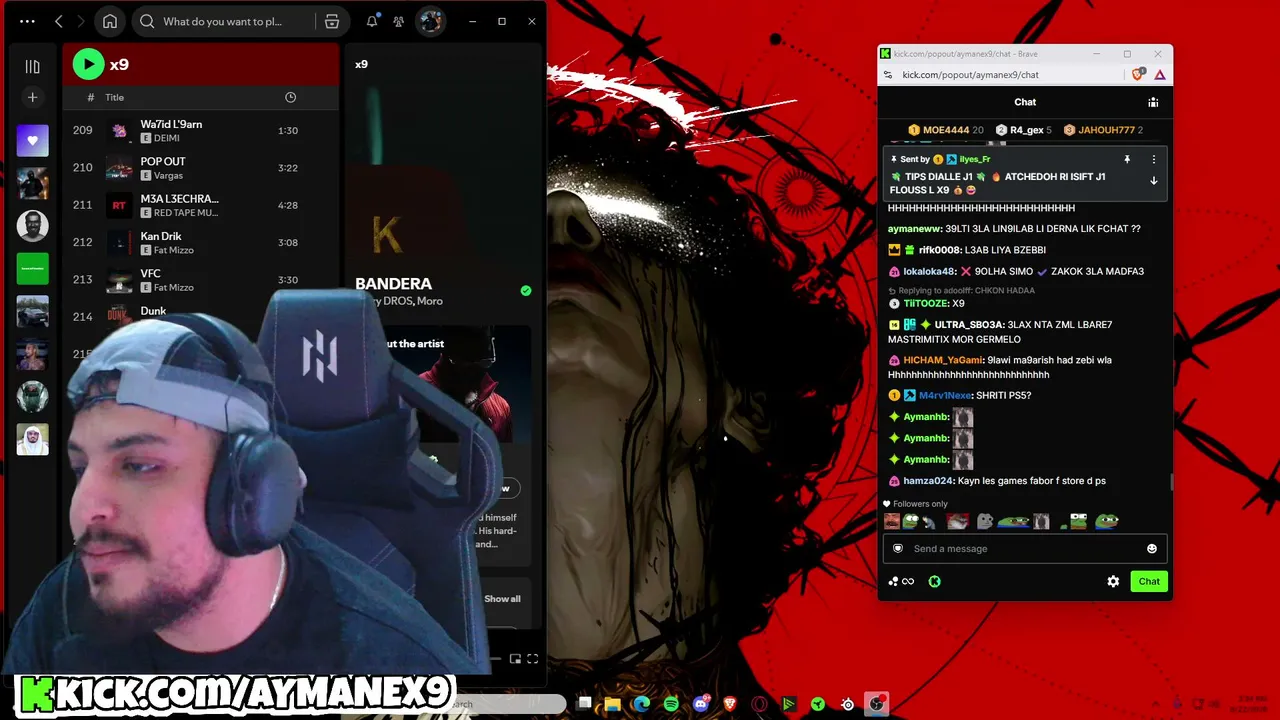Open the green Kick icon below chat input
Screen dimensions: 1280x720
coord(934,581)
